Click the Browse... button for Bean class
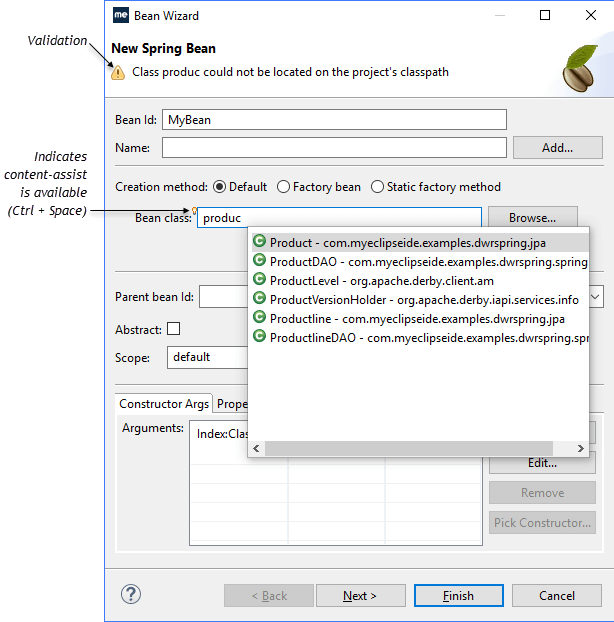 pyautogui.click(x=532, y=217)
